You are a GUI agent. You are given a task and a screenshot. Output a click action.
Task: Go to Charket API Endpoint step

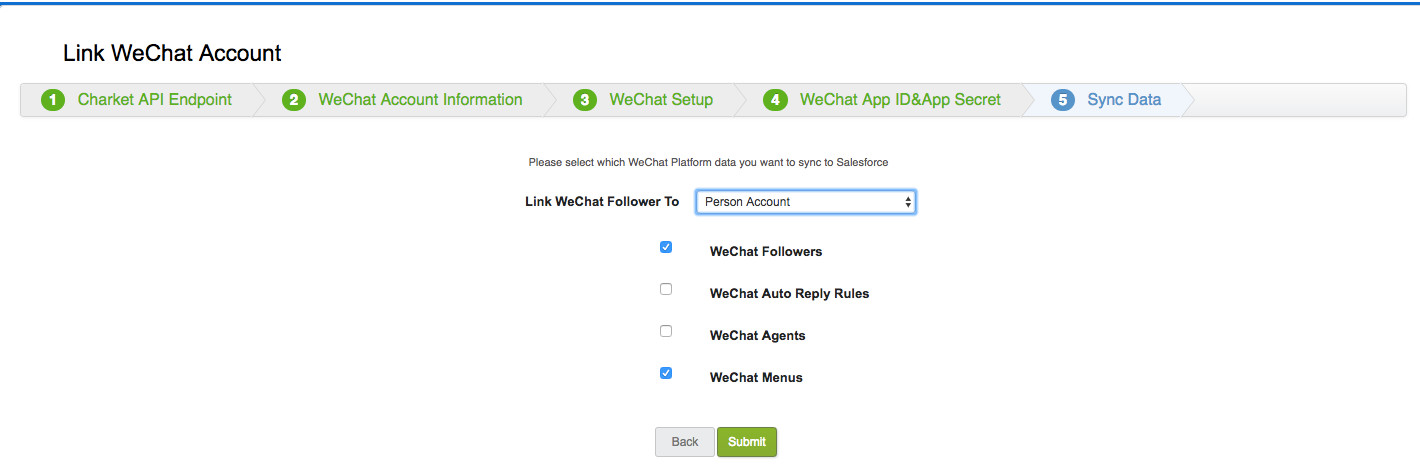154,100
